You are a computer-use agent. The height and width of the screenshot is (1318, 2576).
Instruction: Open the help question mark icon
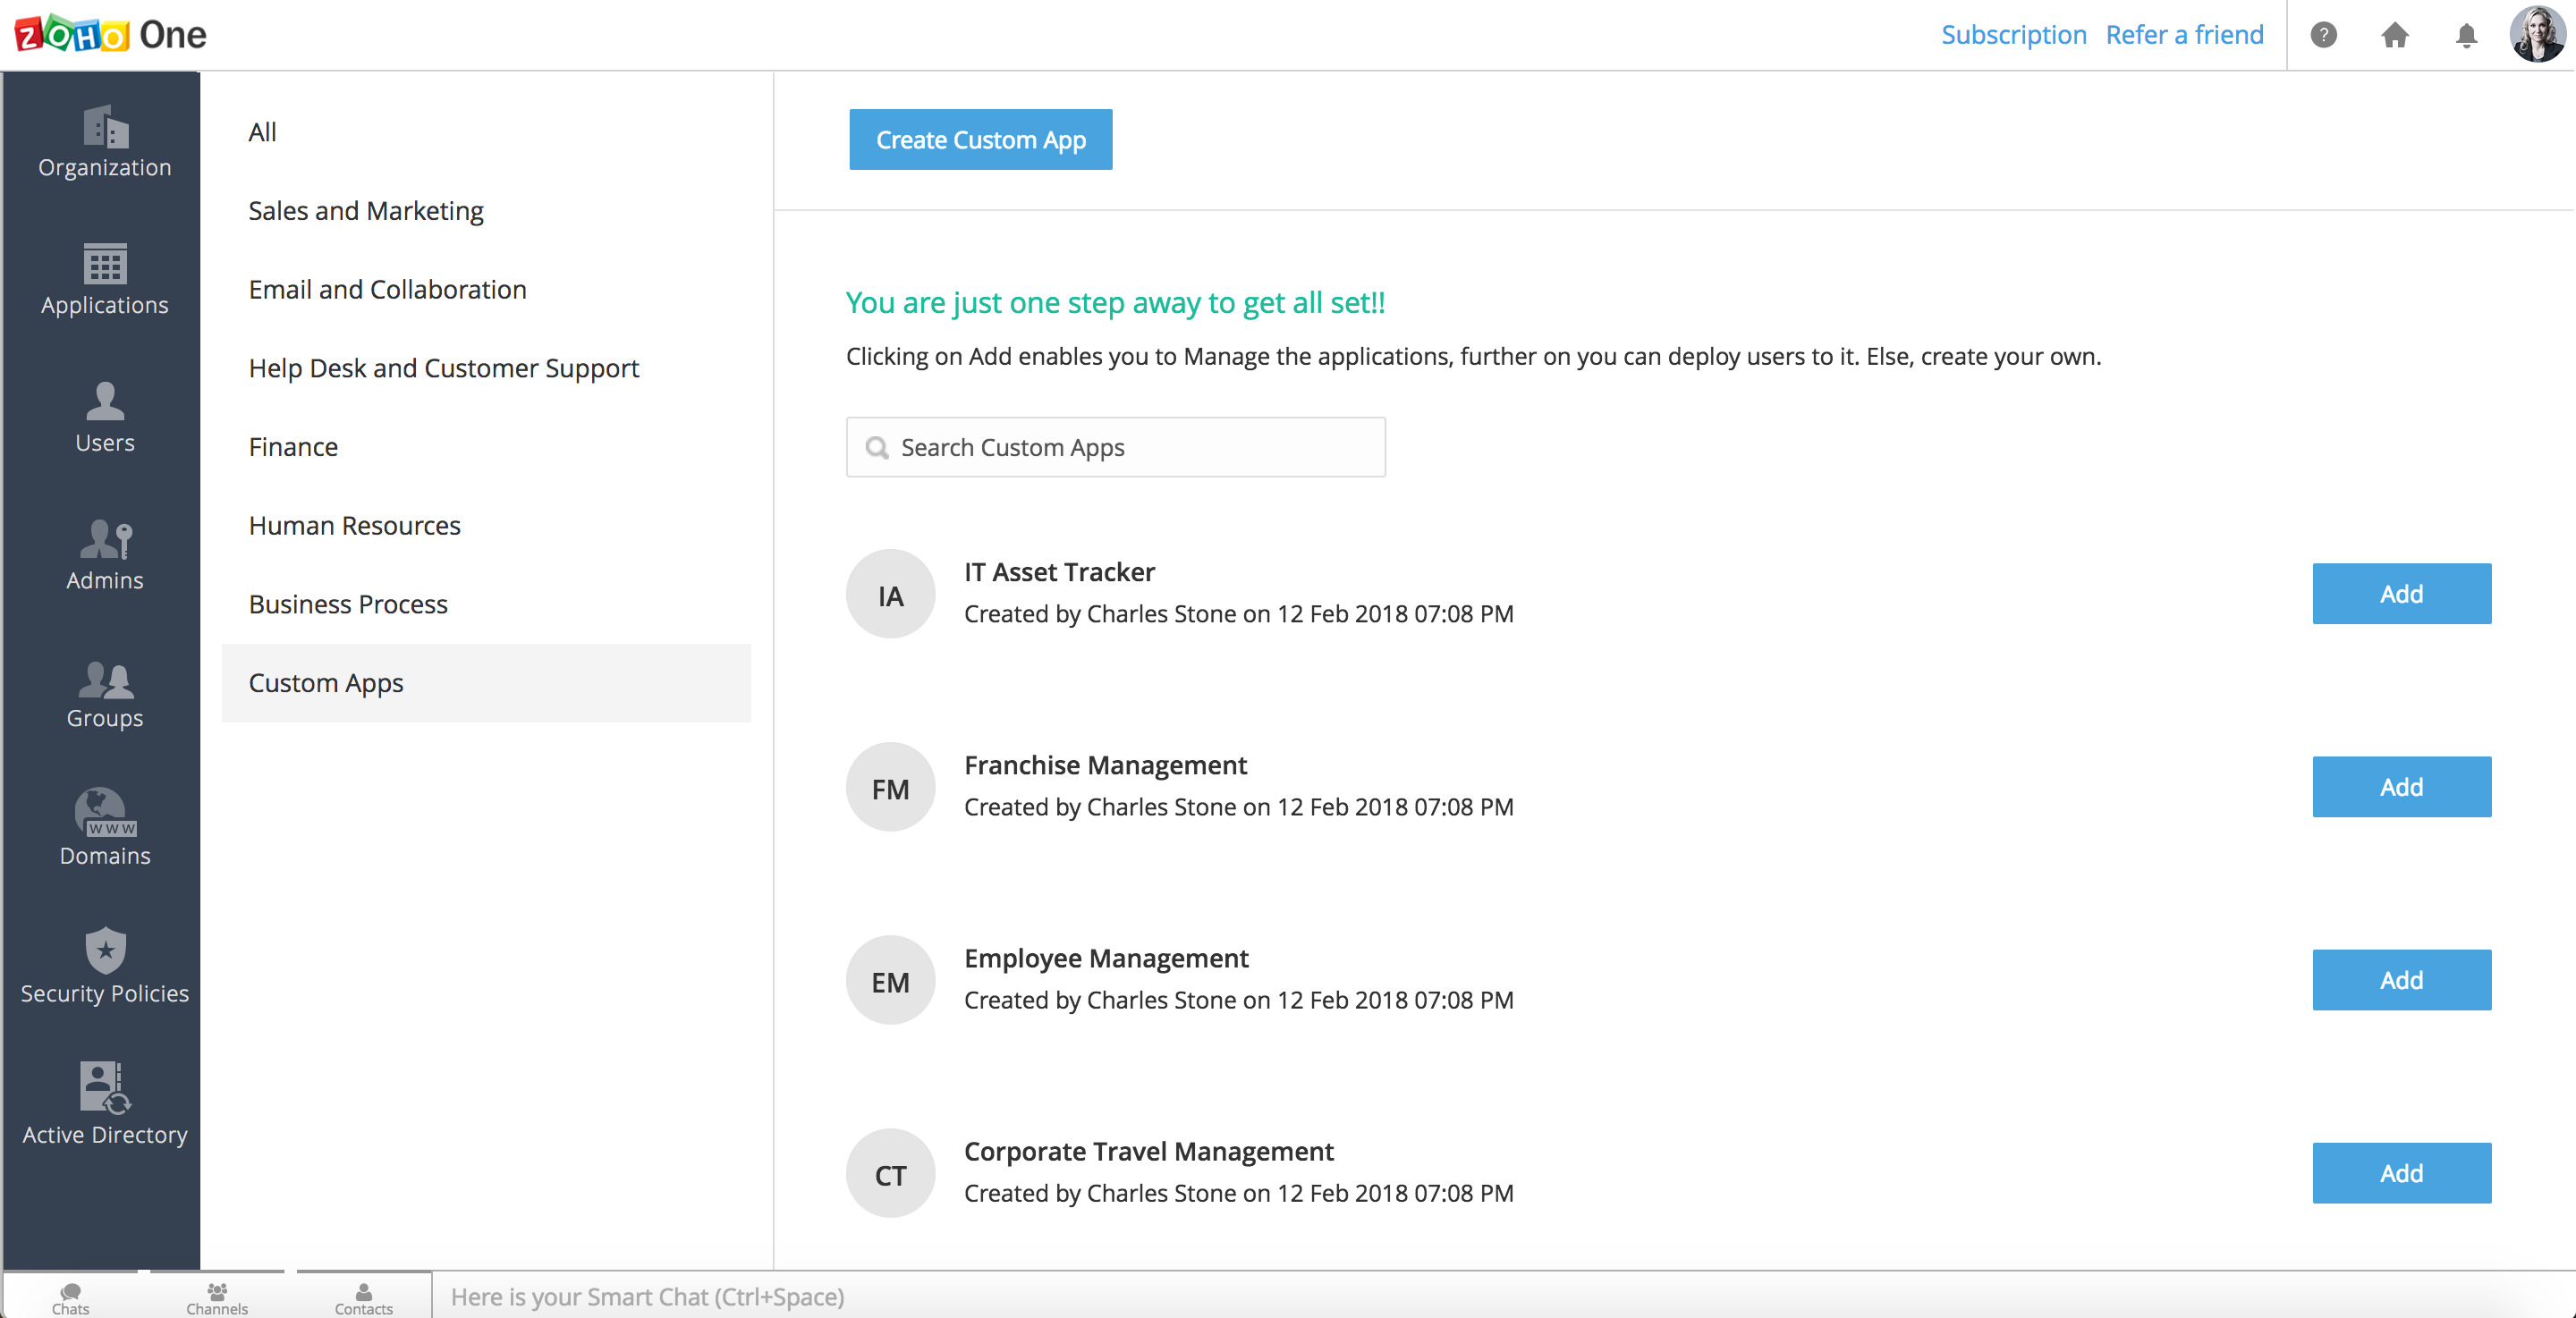point(2323,36)
